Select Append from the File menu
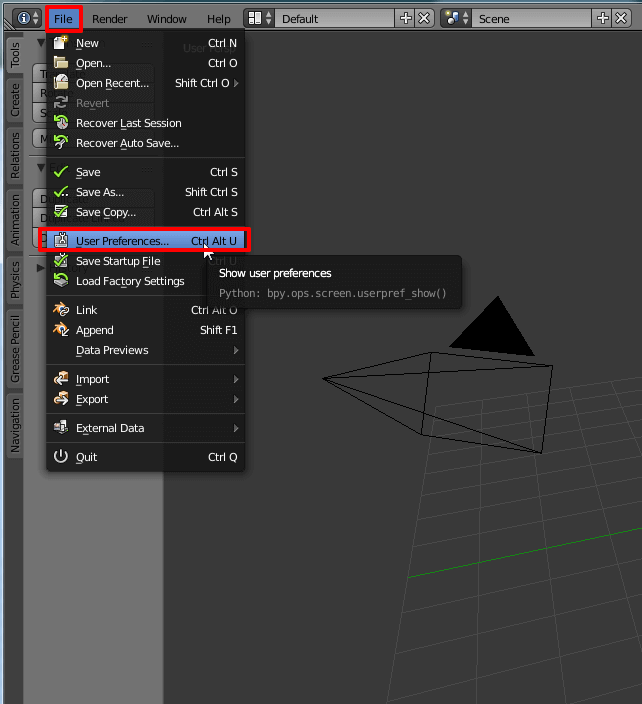Viewport: 642px width, 704px height. tap(146, 330)
